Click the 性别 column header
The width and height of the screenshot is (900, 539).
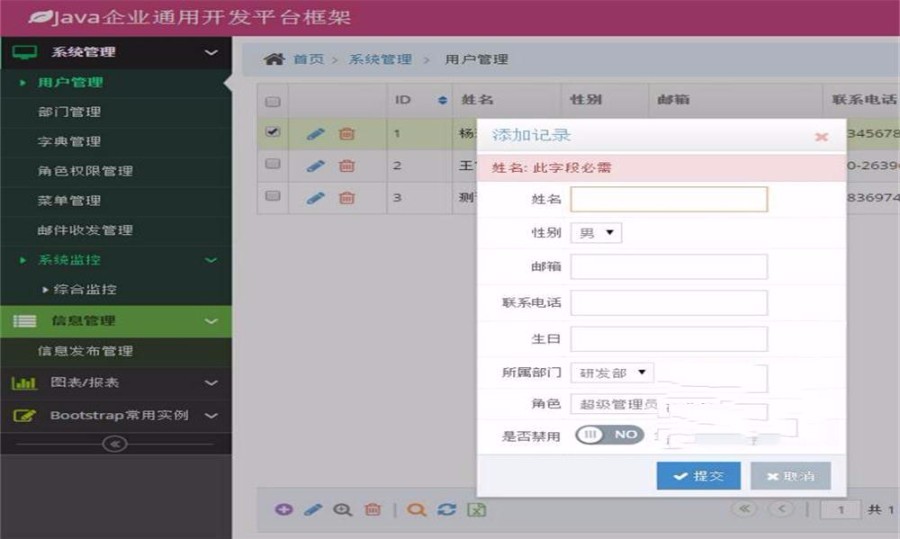tap(586, 100)
